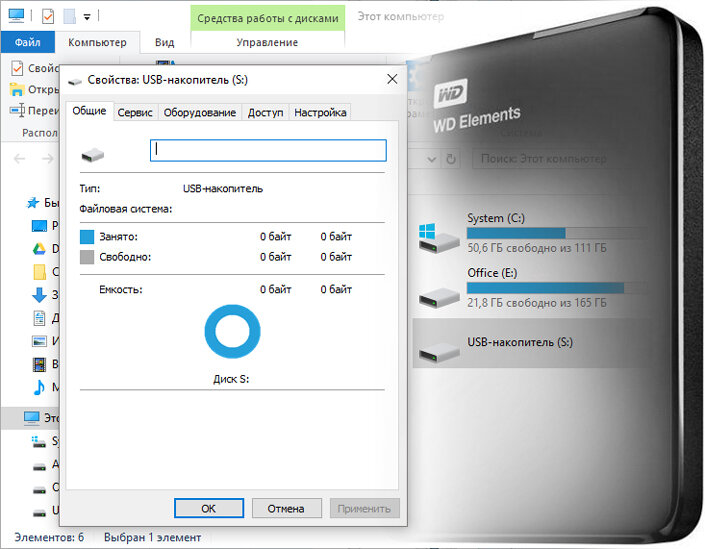This screenshot has width=705, height=549.
Task: Select the Pictures icon in sidebar
Action: [x=40, y=341]
